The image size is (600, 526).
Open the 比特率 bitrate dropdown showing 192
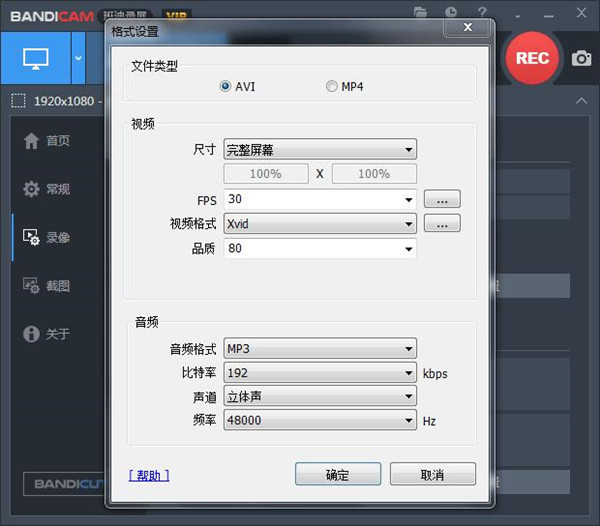point(320,373)
